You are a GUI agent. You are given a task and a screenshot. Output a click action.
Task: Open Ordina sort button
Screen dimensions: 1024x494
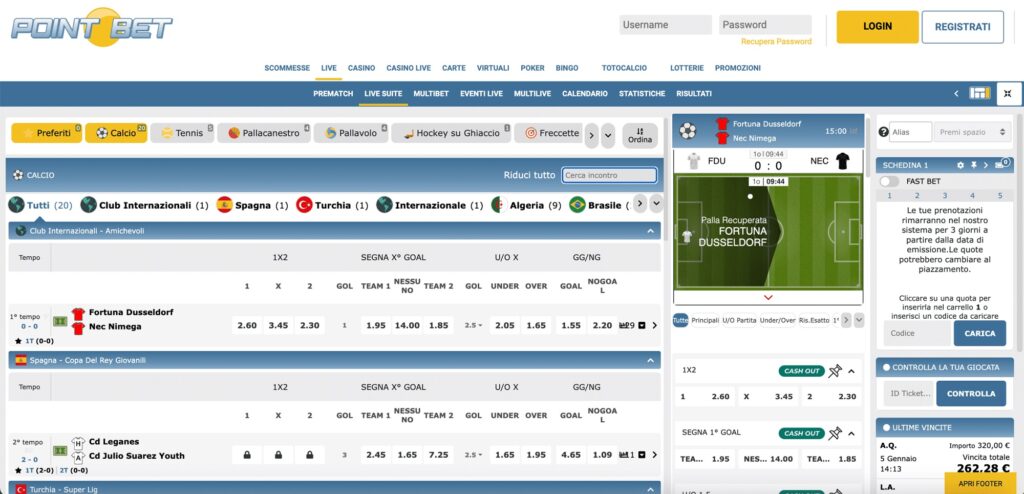[x=640, y=135]
